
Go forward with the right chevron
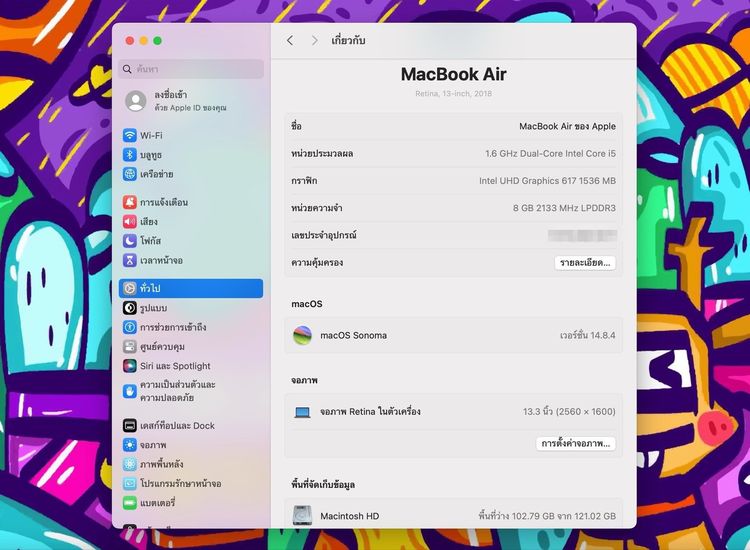[314, 41]
